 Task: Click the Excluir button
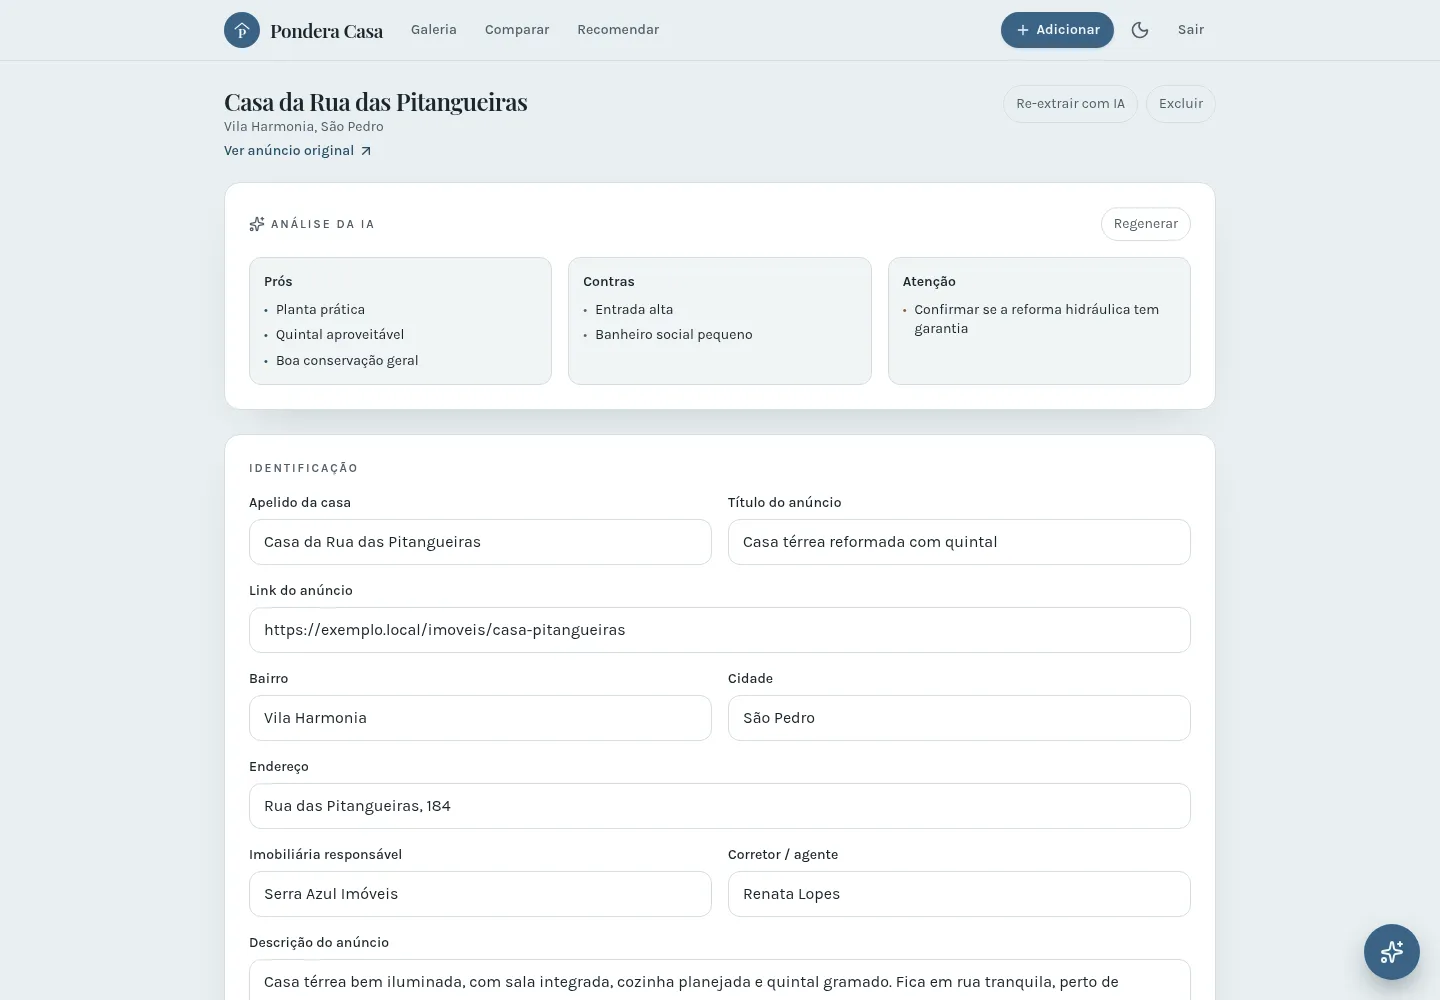click(x=1181, y=104)
